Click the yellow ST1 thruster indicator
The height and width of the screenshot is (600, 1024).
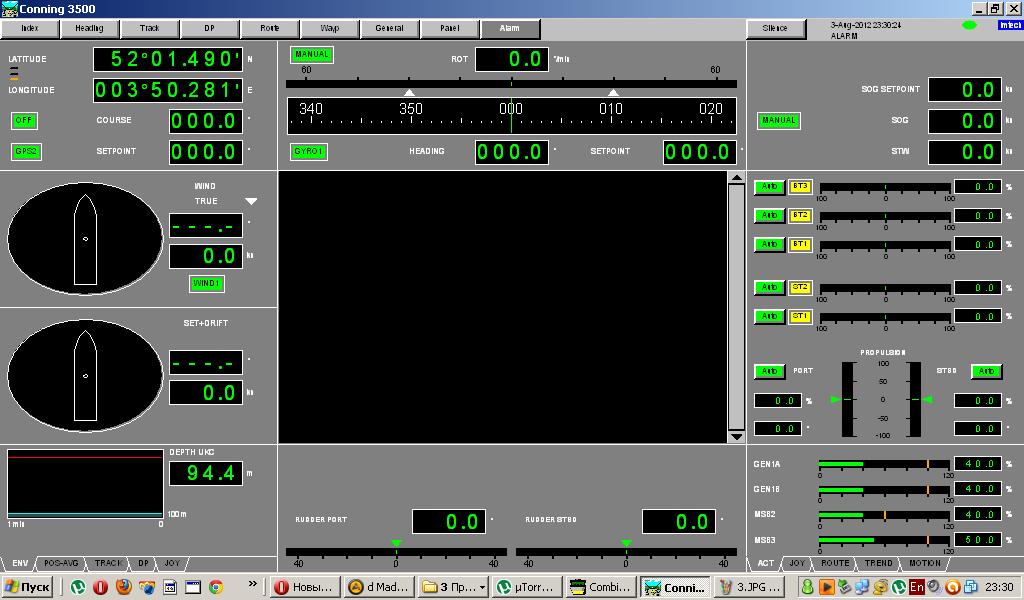coord(800,316)
